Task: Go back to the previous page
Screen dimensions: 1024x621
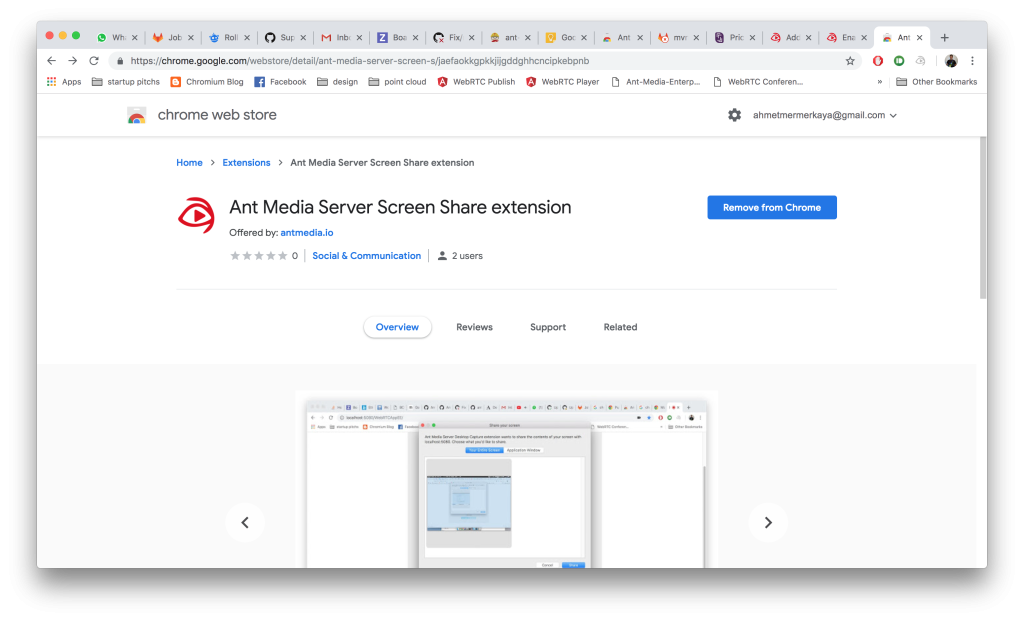Action: pos(52,61)
